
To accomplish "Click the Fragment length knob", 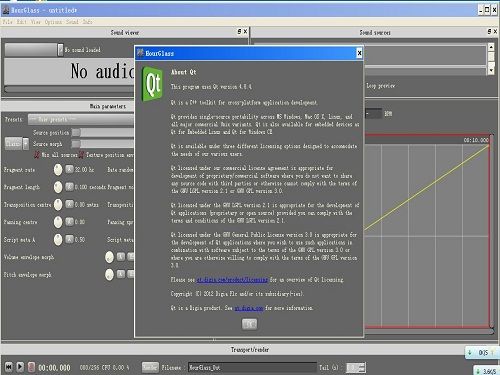I will click(x=58, y=187).
